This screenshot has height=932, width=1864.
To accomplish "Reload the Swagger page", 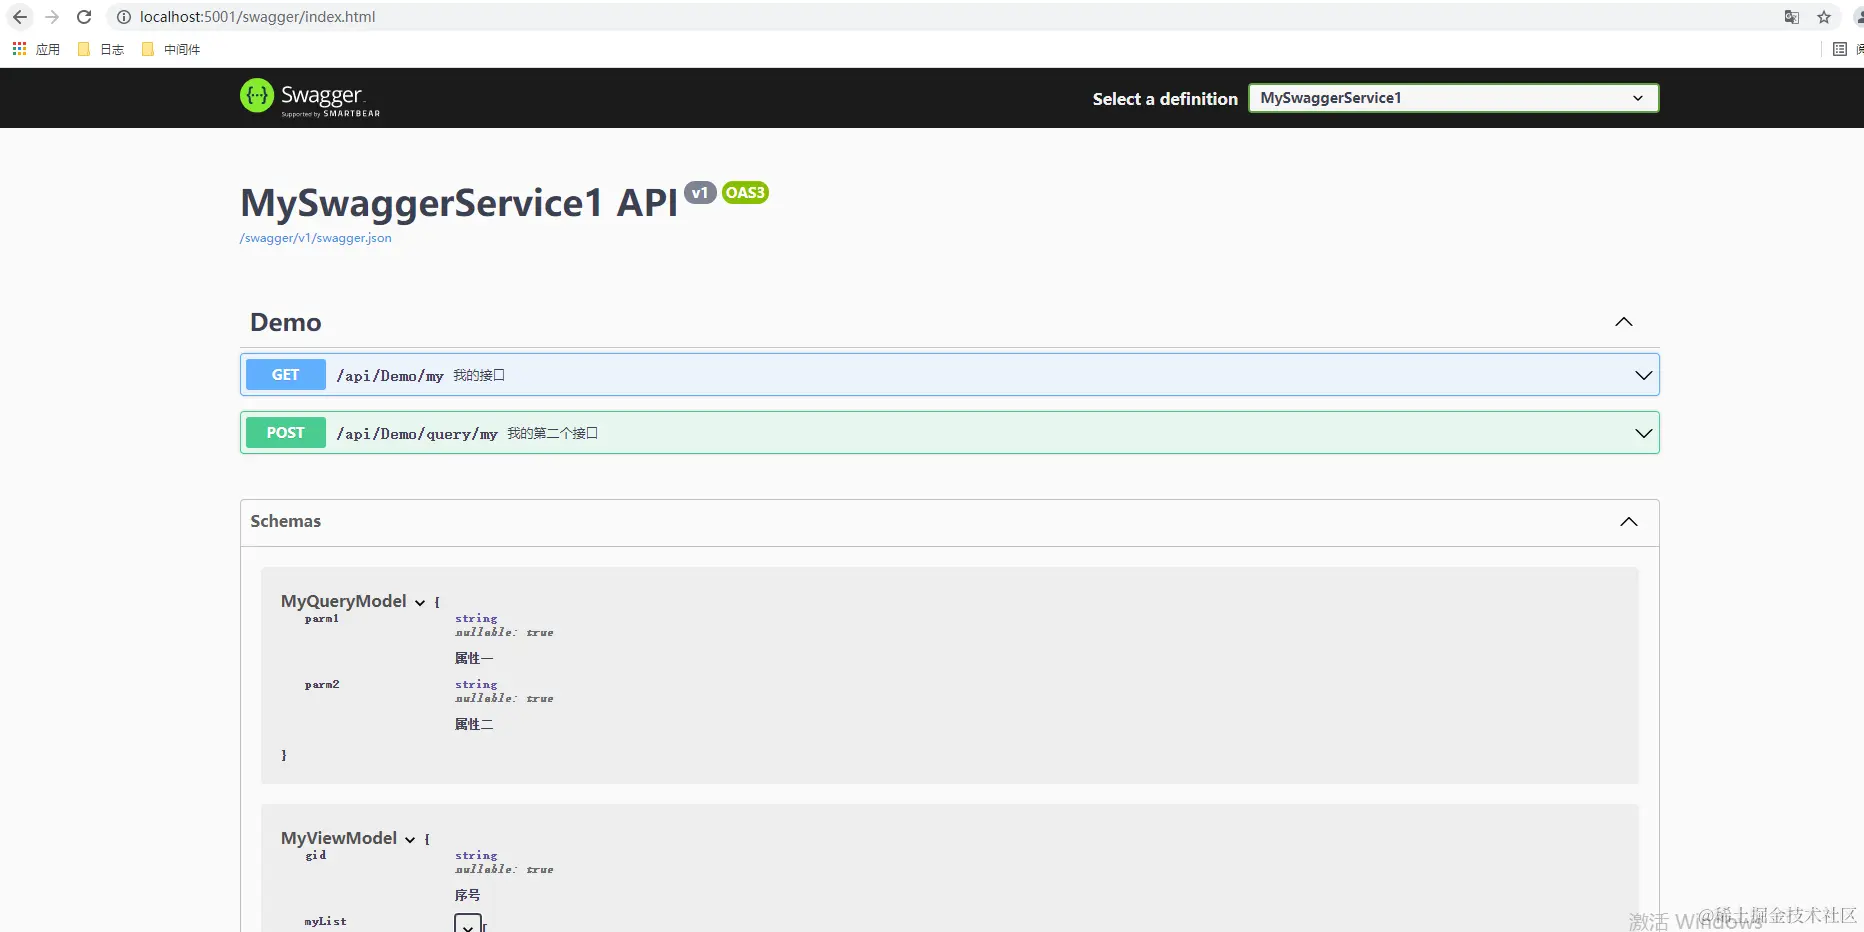I will pos(84,17).
